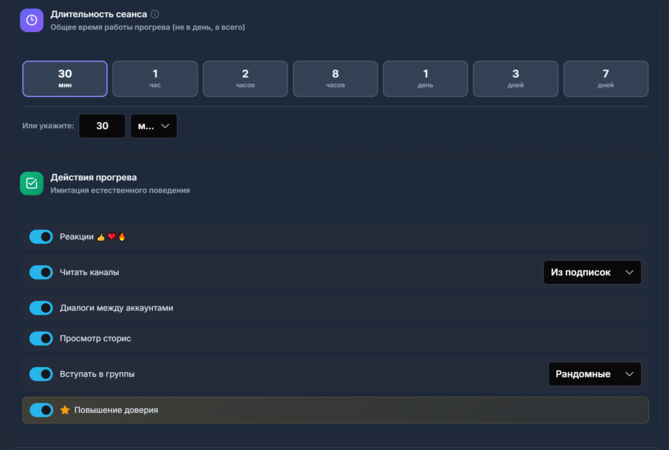
Task: Click the custom duration input field
Action: click(102, 126)
